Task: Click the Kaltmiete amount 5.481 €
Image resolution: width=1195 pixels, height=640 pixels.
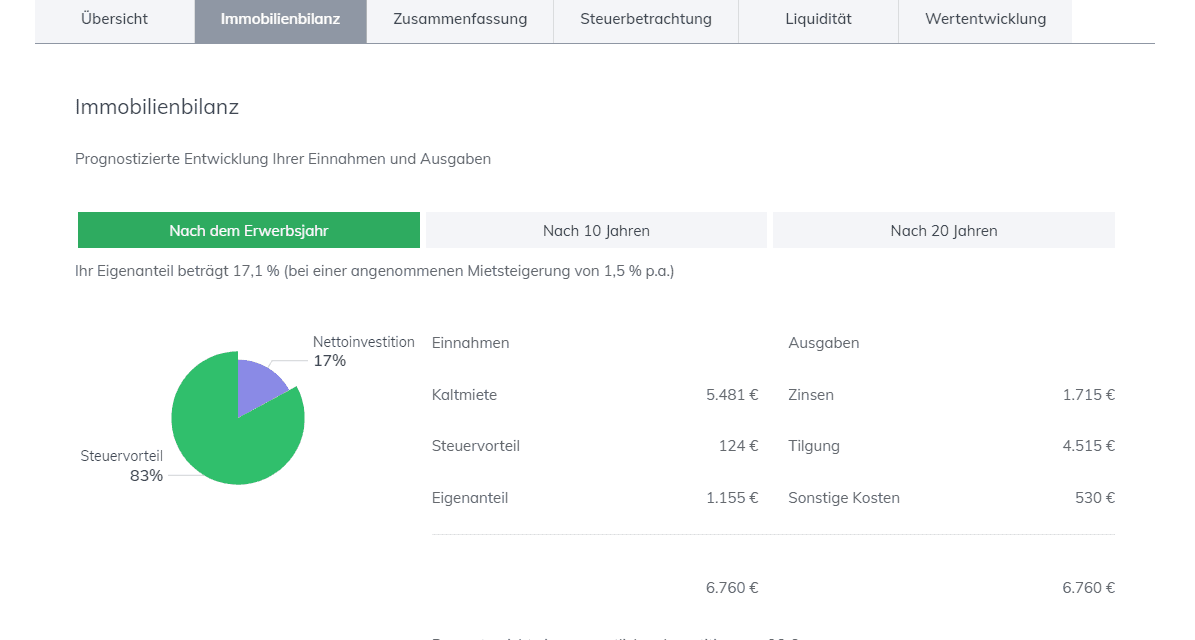Action: pyautogui.click(x=732, y=395)
